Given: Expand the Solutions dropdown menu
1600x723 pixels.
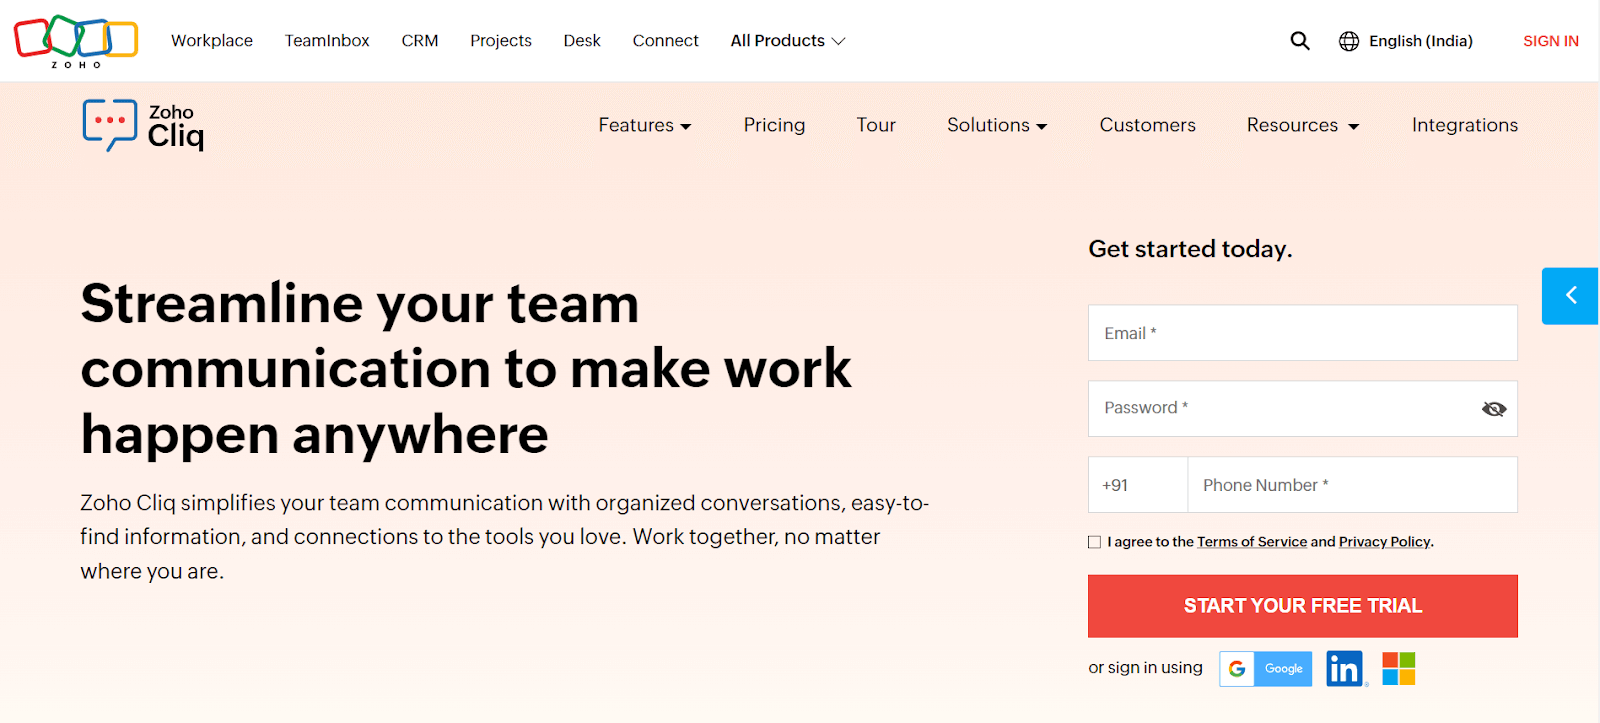Looking at the screenshot, I should [997, 125].
